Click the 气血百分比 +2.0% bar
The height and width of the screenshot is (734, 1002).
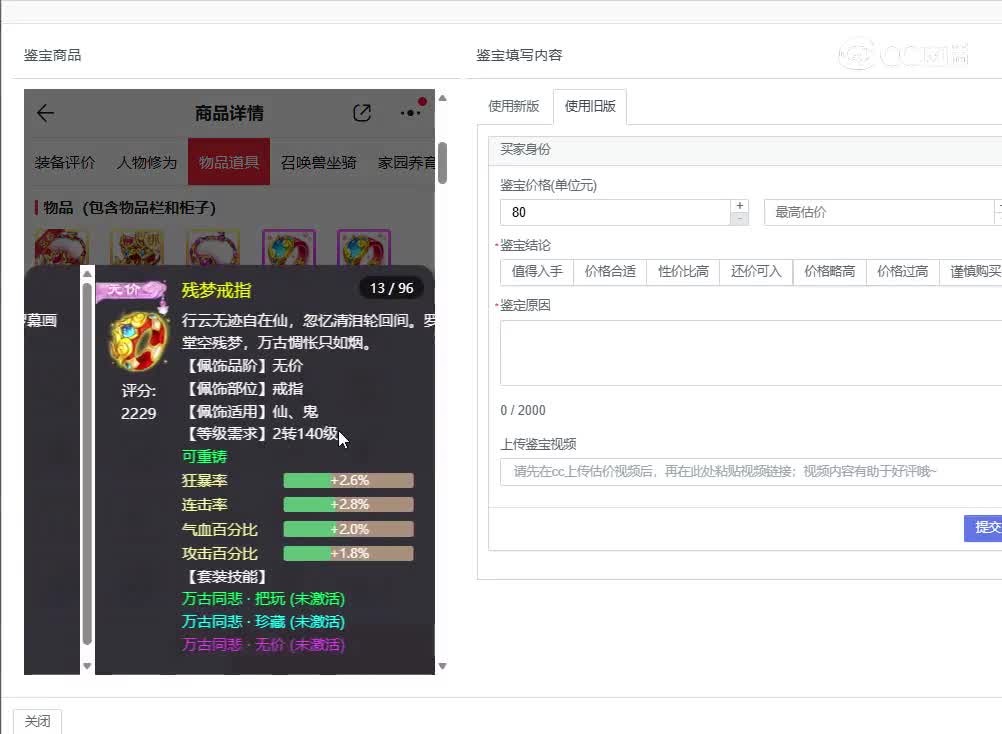[x=348, y=529]
